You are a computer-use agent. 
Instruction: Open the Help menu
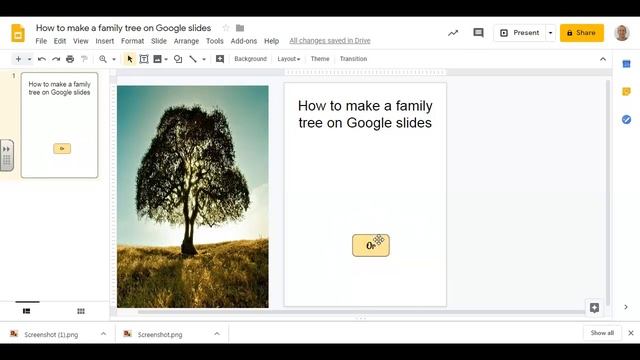271,41
